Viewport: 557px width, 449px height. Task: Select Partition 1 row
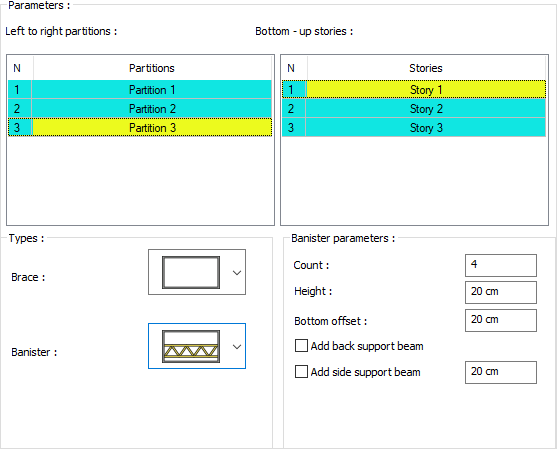(140, 90)
